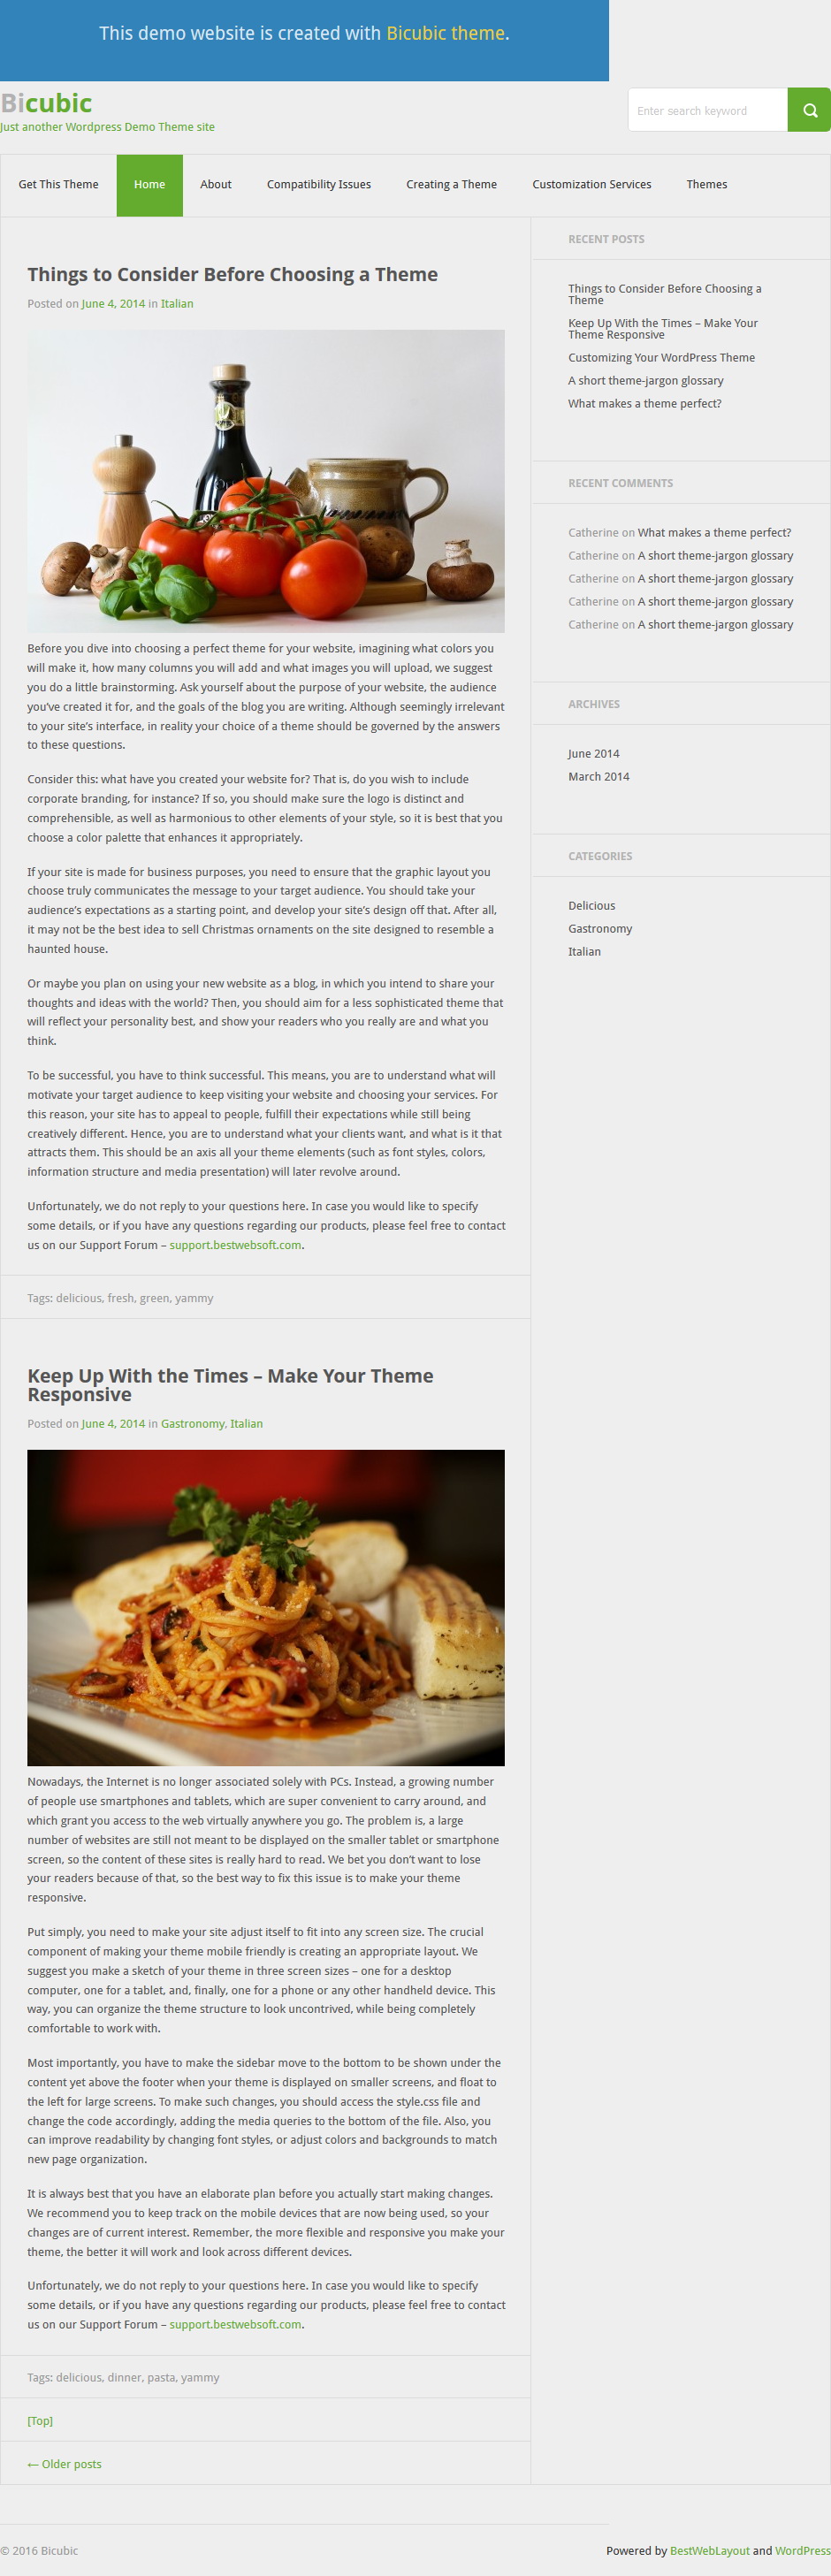Click the search keyword input field
831x2576 pixels.
pos(708,110)
